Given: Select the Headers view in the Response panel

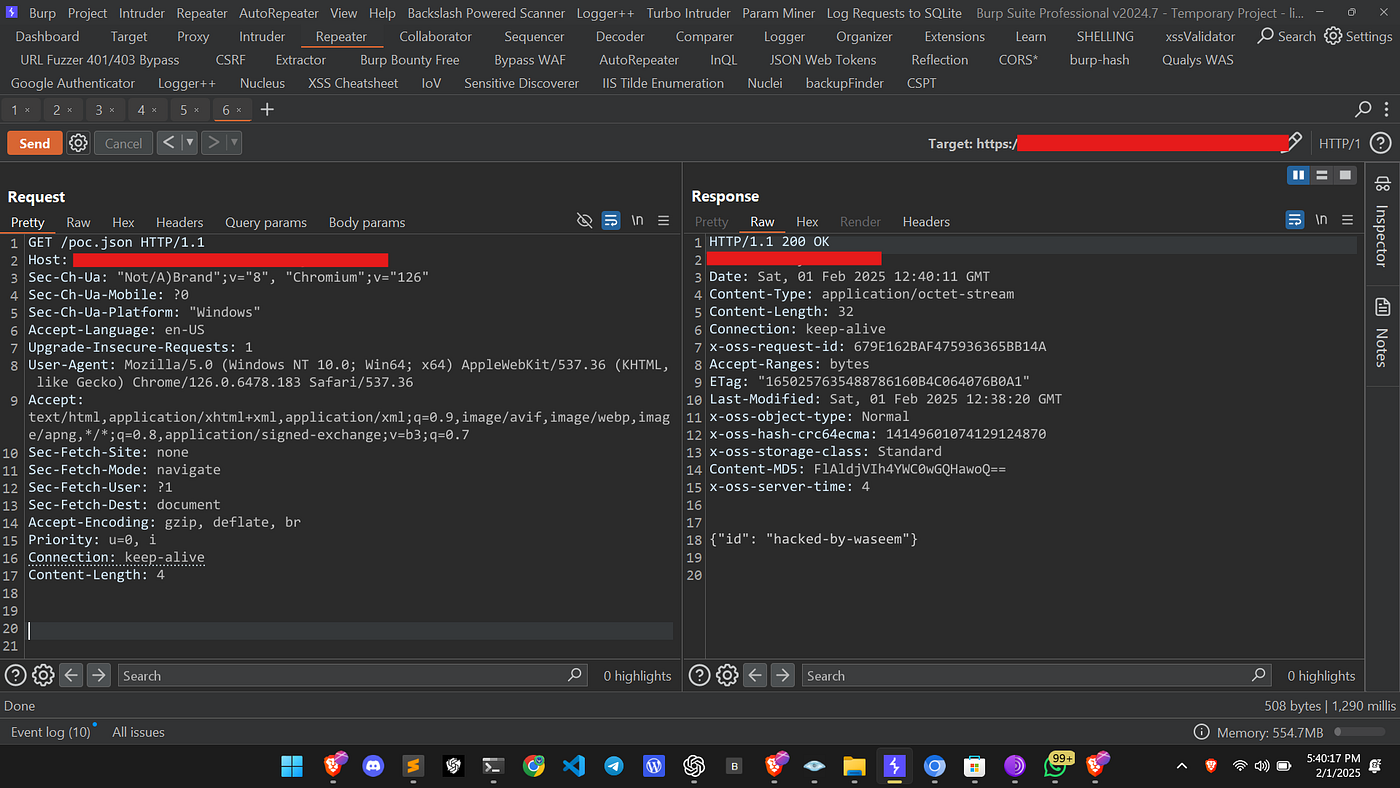Looking at the screenshot, I should click(926, 221).
